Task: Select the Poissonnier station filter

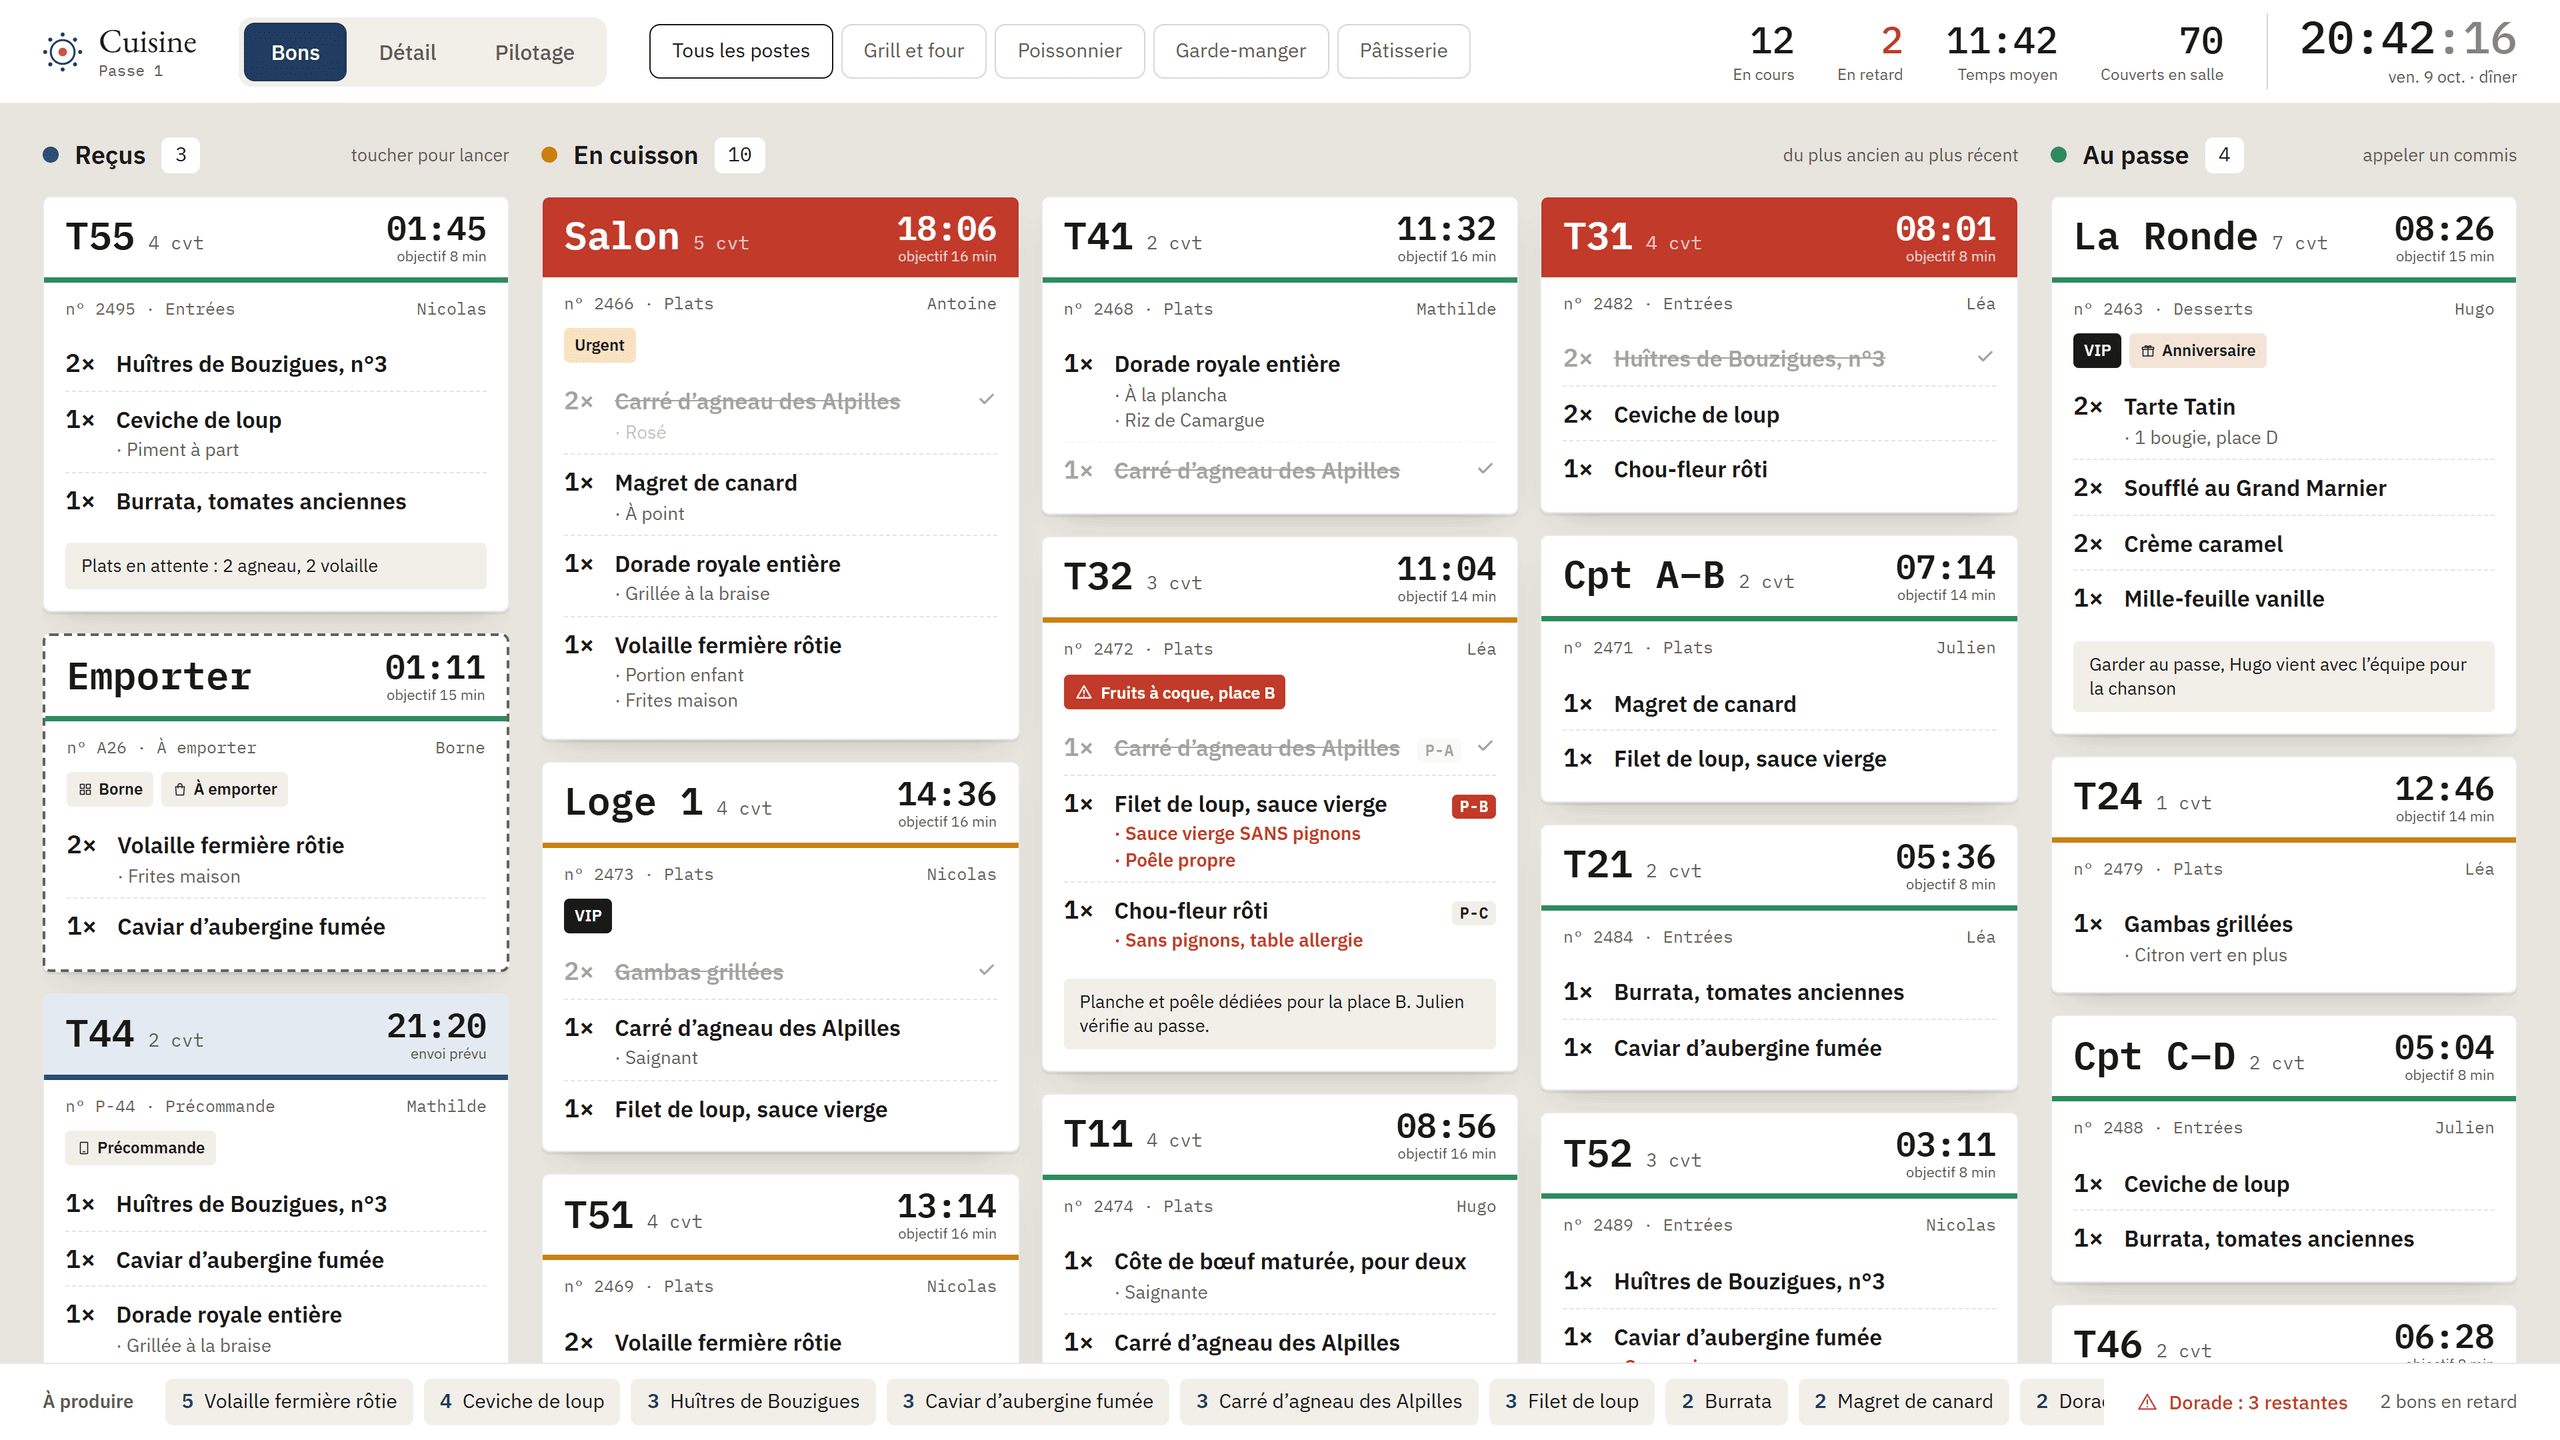Action: [1069, 51]
